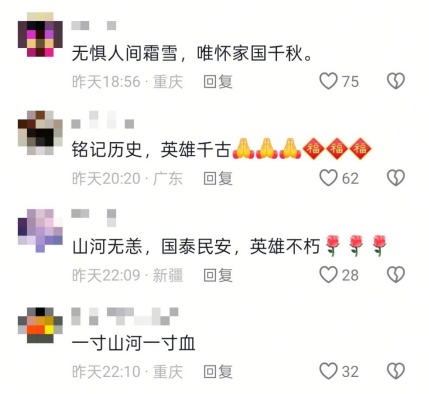Like the 一寸山河一寸血 comment

pyautogui.click(x=328, y=371)
